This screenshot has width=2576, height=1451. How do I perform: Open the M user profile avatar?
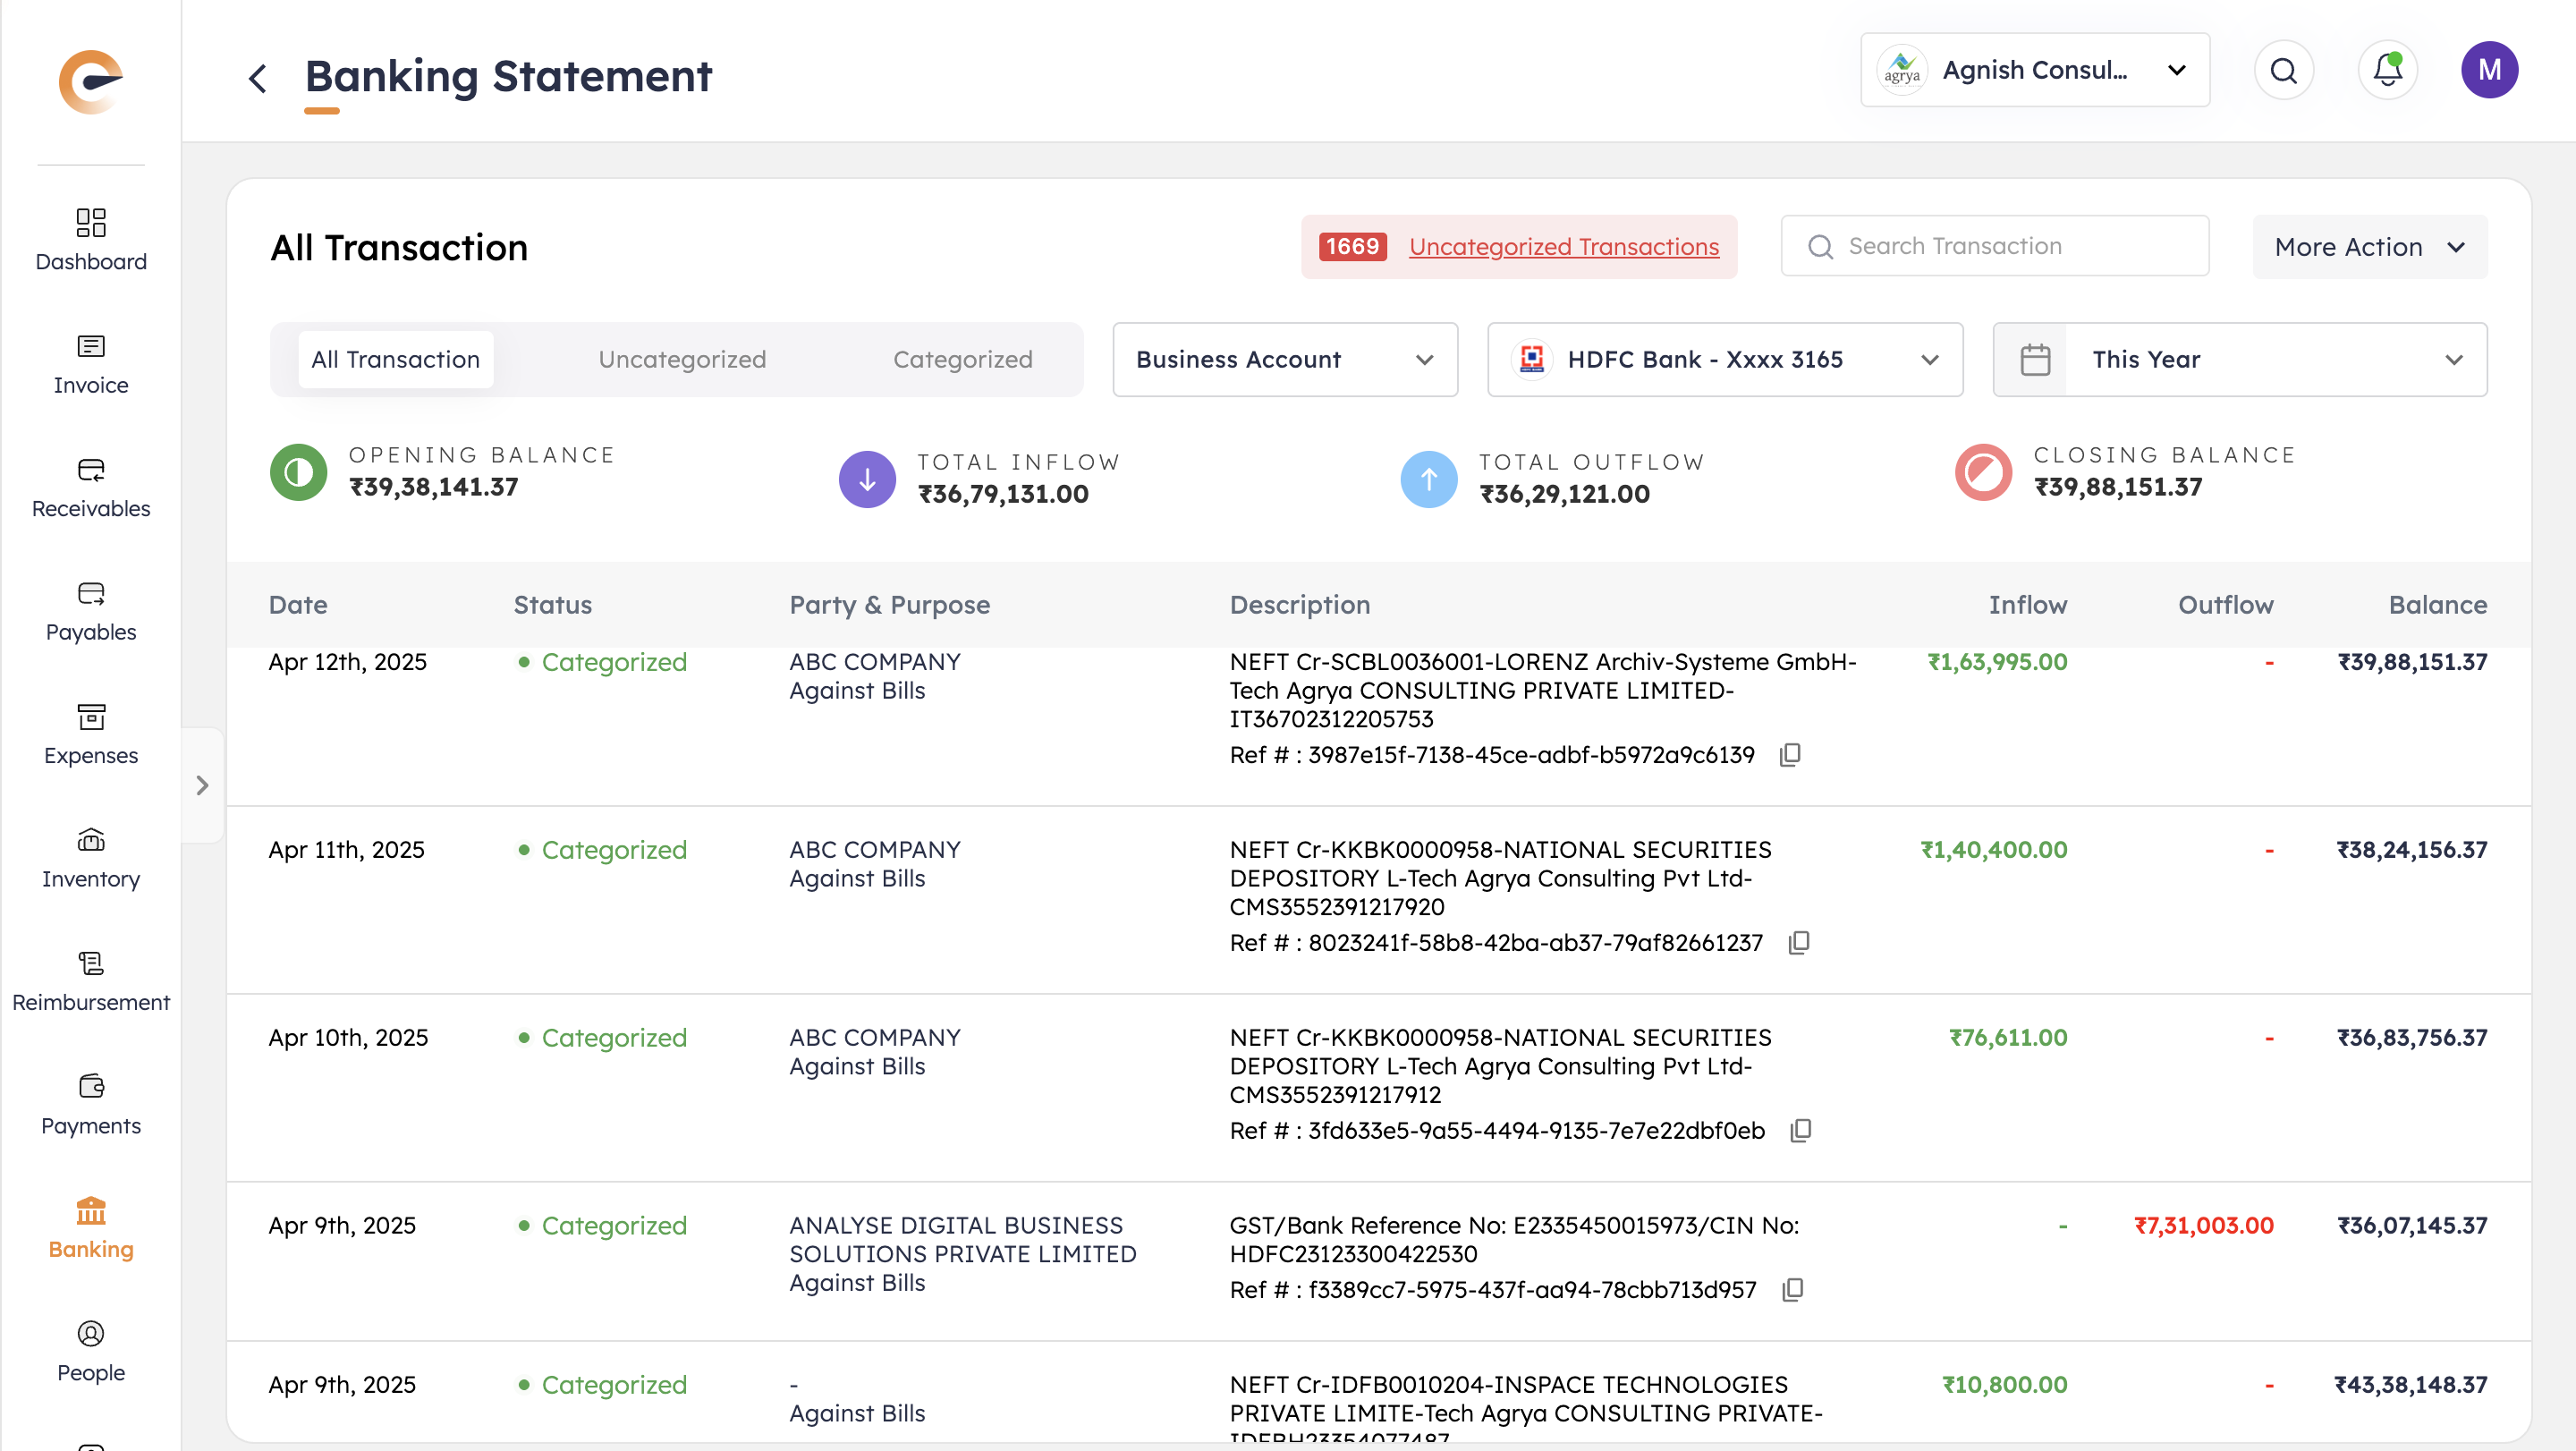(2488, 70)
